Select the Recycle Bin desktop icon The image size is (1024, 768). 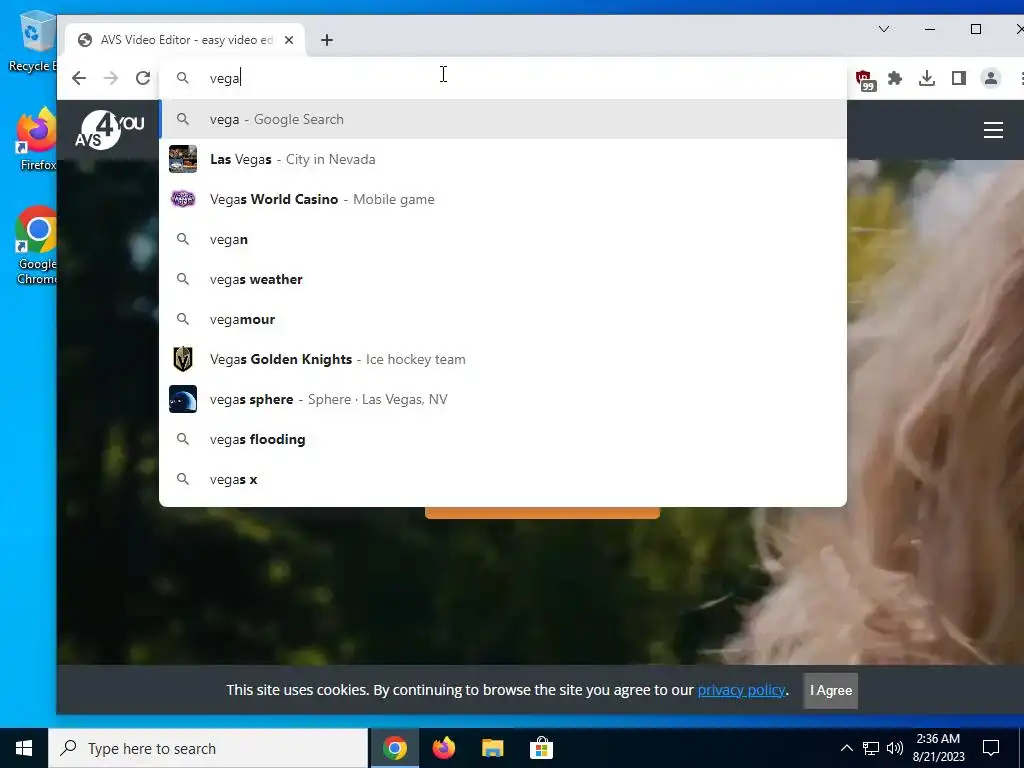33,40
